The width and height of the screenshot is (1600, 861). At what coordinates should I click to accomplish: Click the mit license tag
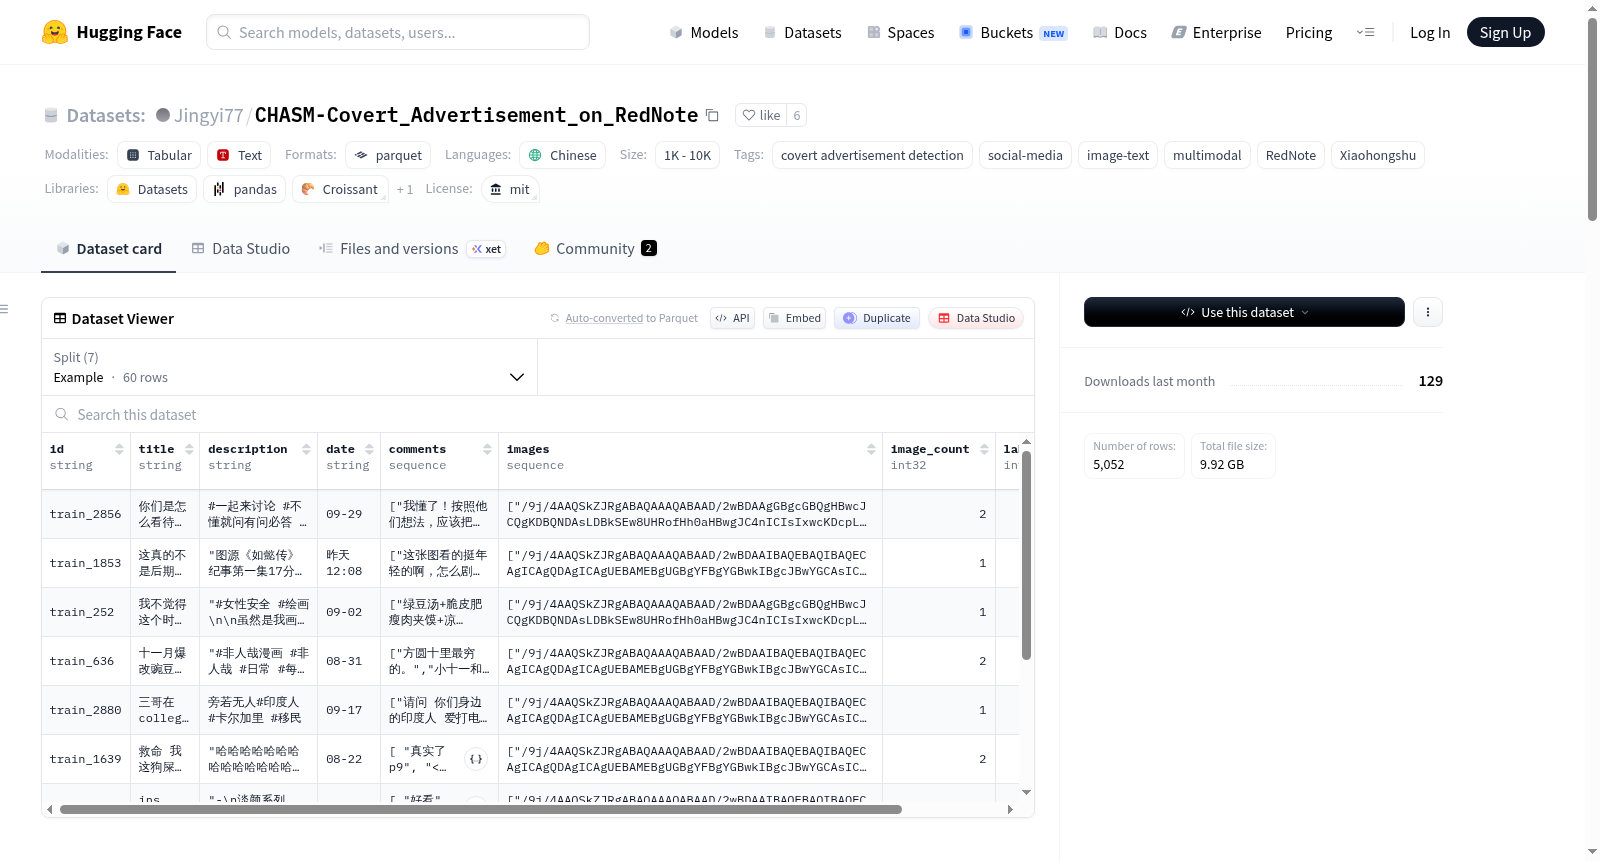point(510,189)
